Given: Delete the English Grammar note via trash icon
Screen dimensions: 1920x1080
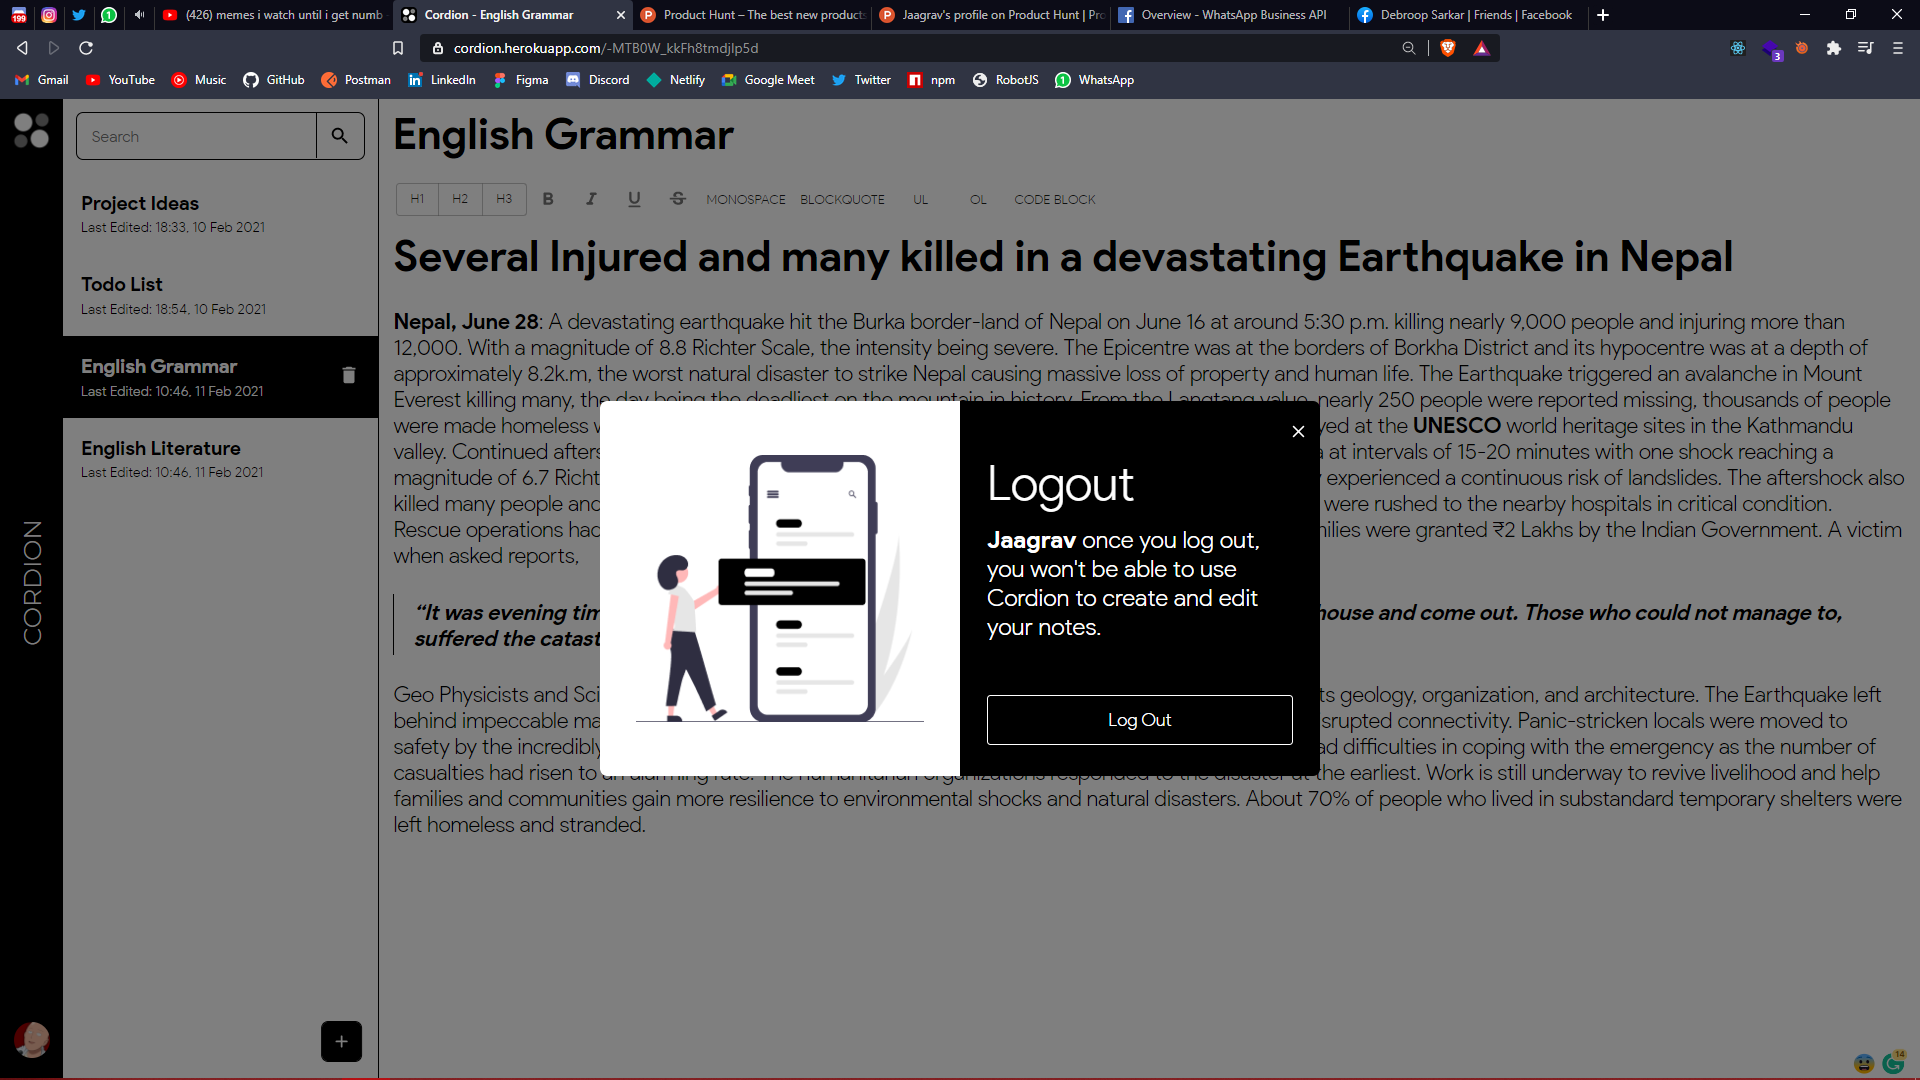Looking at the screenshot, I should pyautogui.click(x=349, y=375).
